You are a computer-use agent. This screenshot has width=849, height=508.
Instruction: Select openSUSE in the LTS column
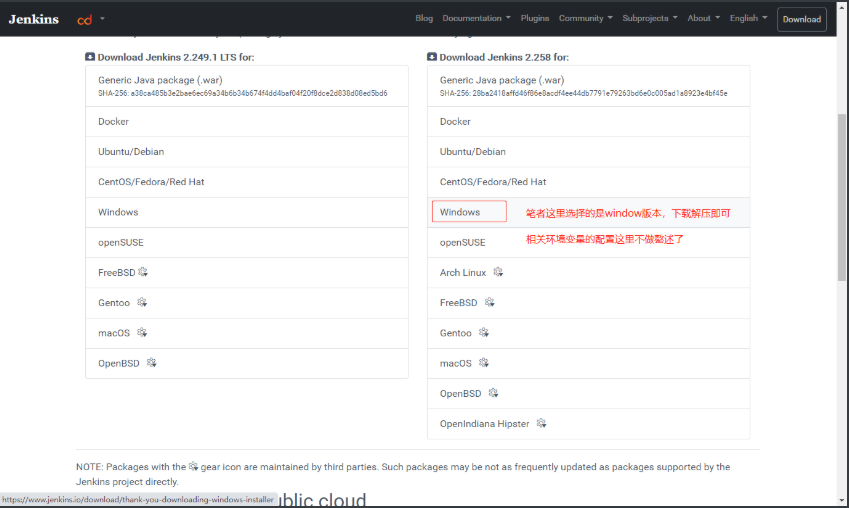coord(247,243)
